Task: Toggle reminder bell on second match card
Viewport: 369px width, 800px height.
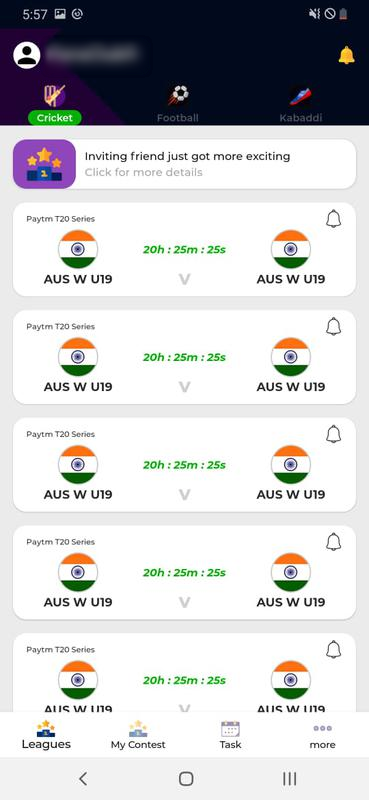Action: pos(333,327)
